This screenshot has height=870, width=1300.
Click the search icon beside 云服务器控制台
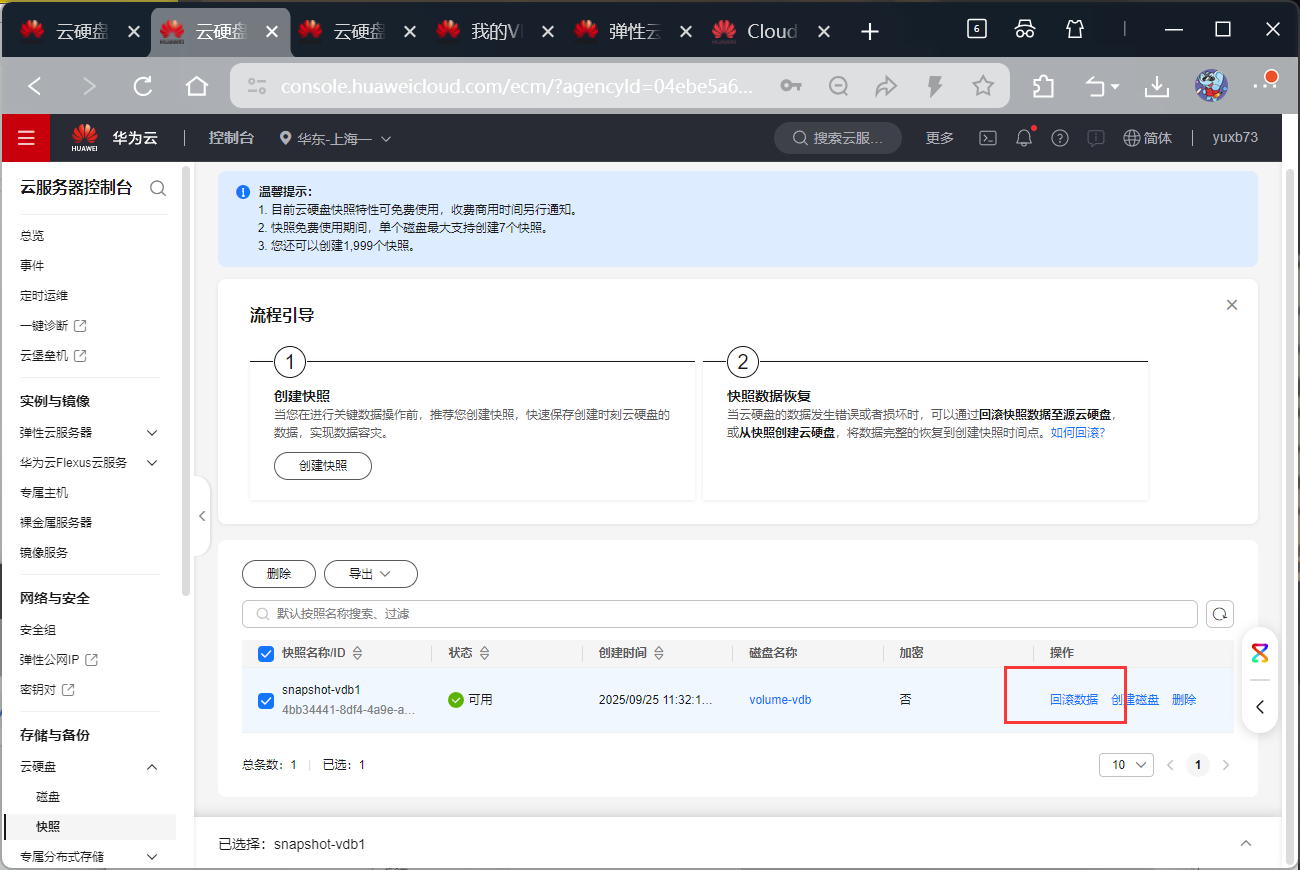pyautogui.click(x=158, y=188)
